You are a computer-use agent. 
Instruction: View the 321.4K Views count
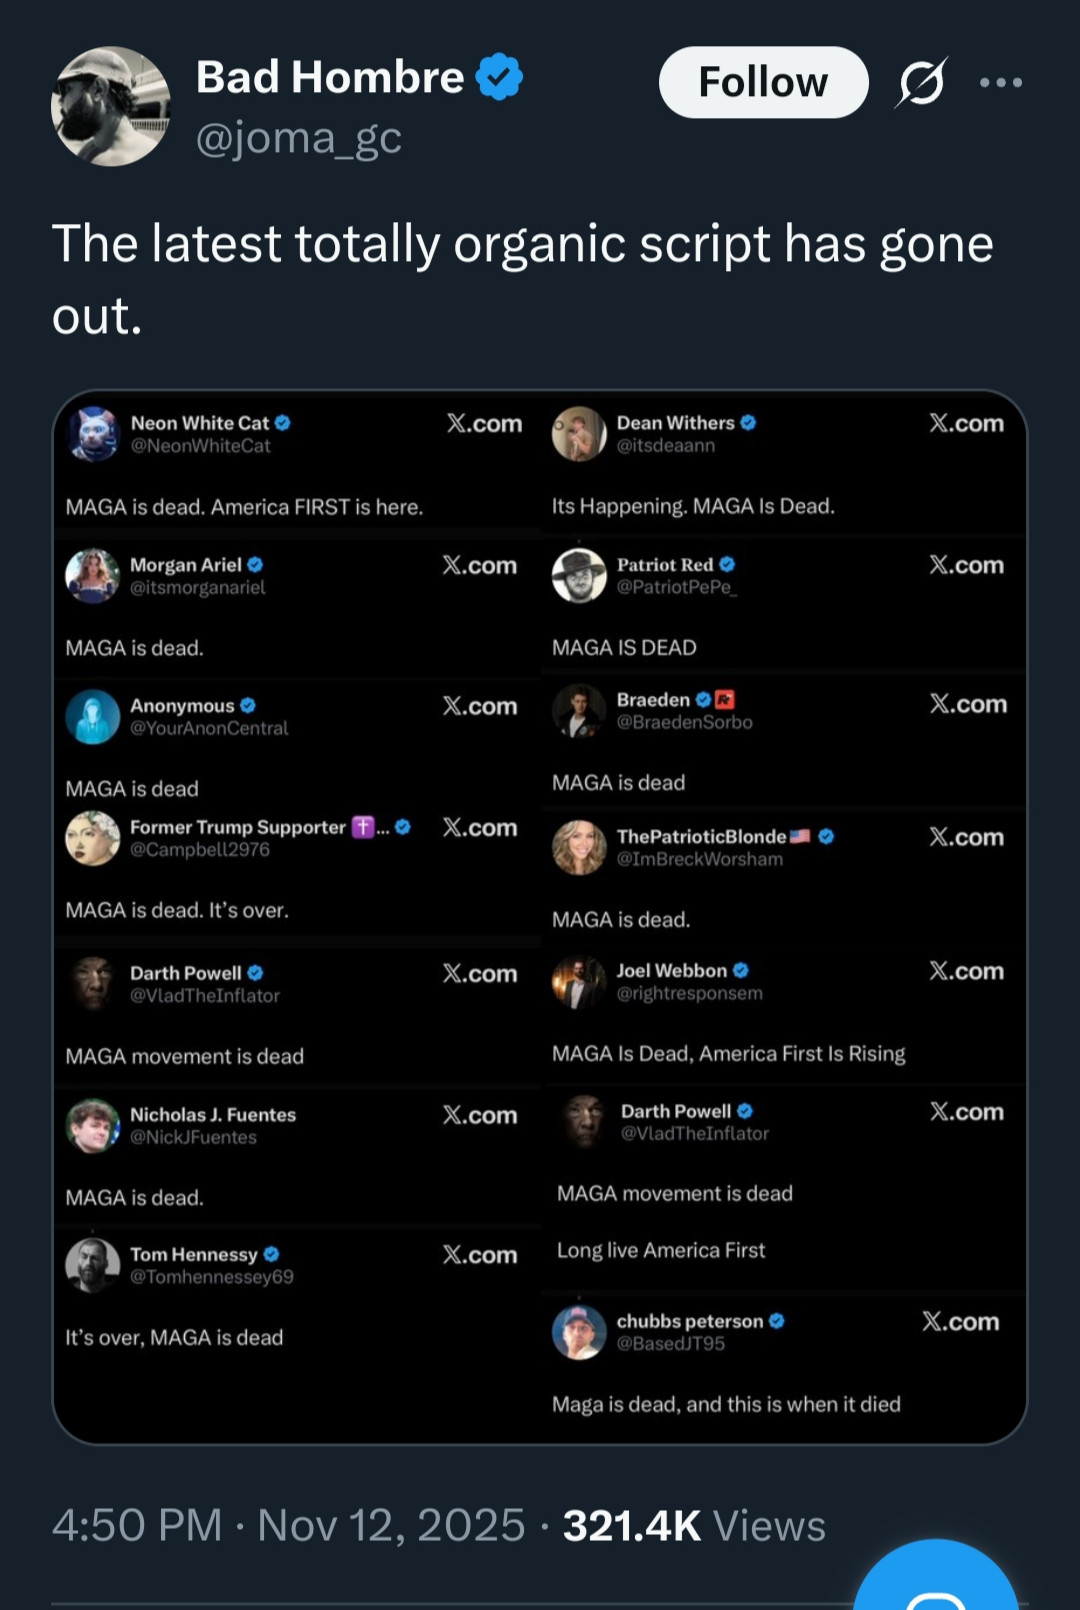pos(694,1525)
